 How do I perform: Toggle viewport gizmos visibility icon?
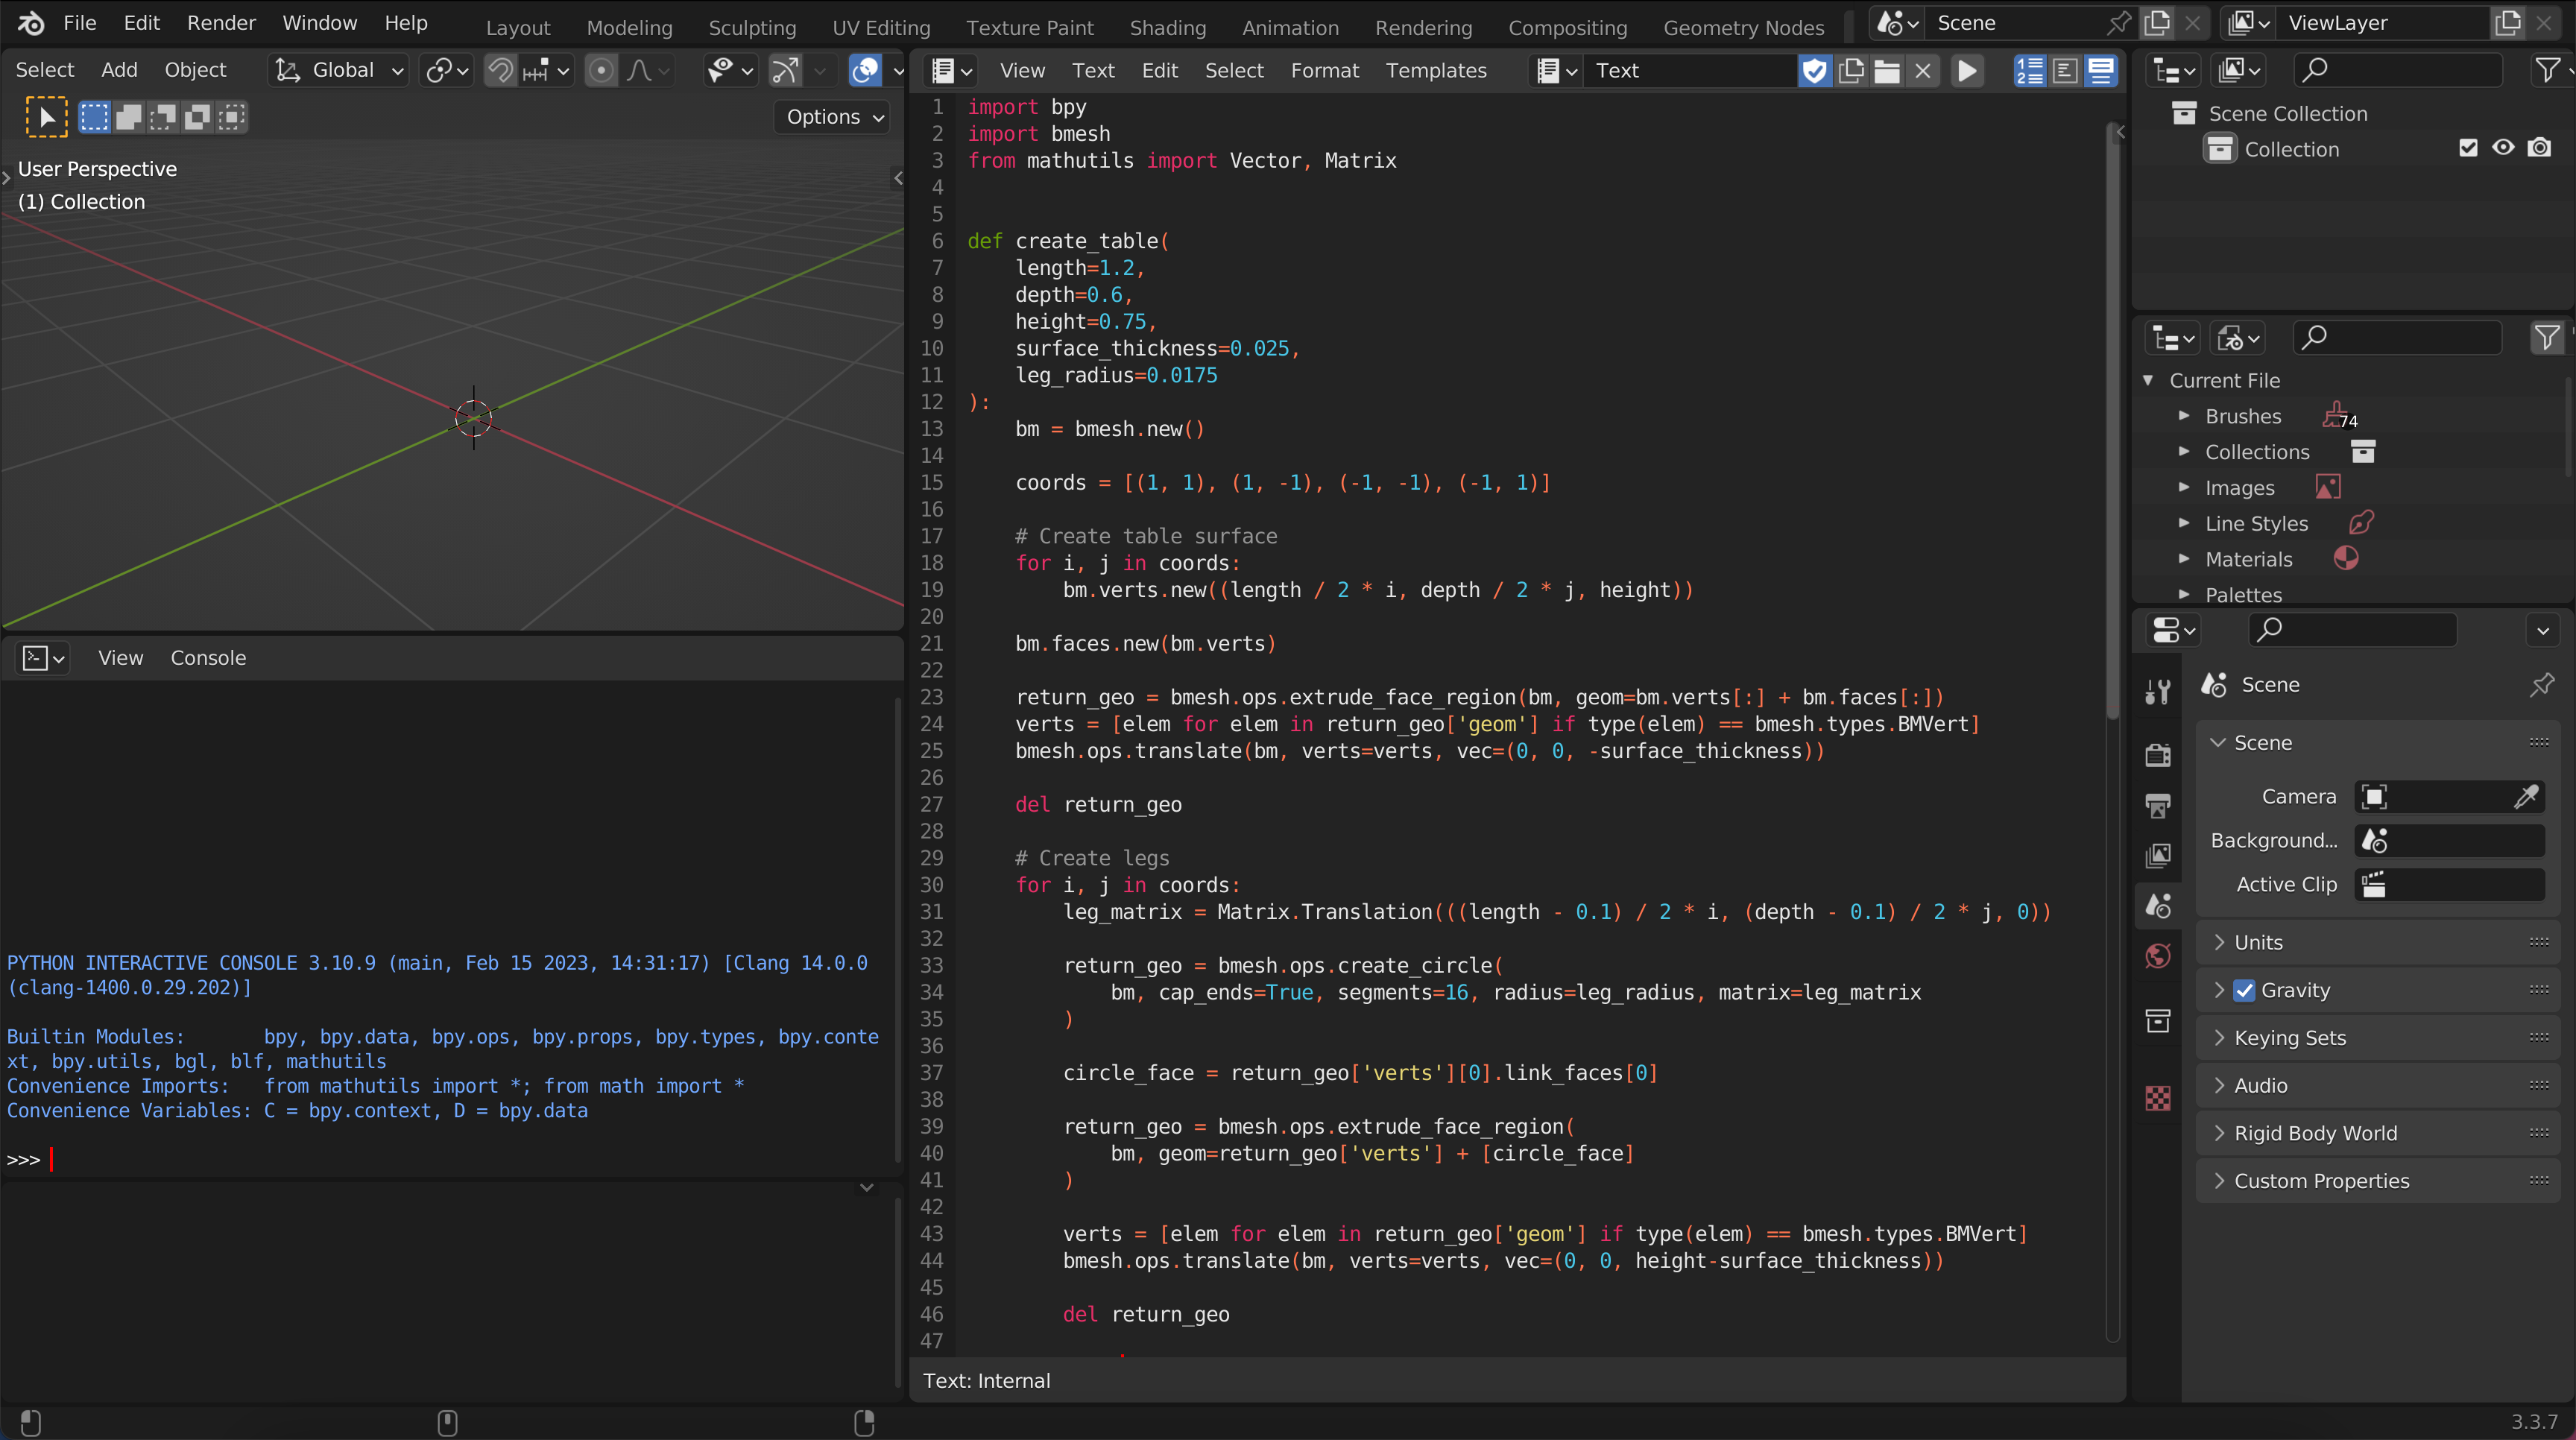[x=785, y=70]
